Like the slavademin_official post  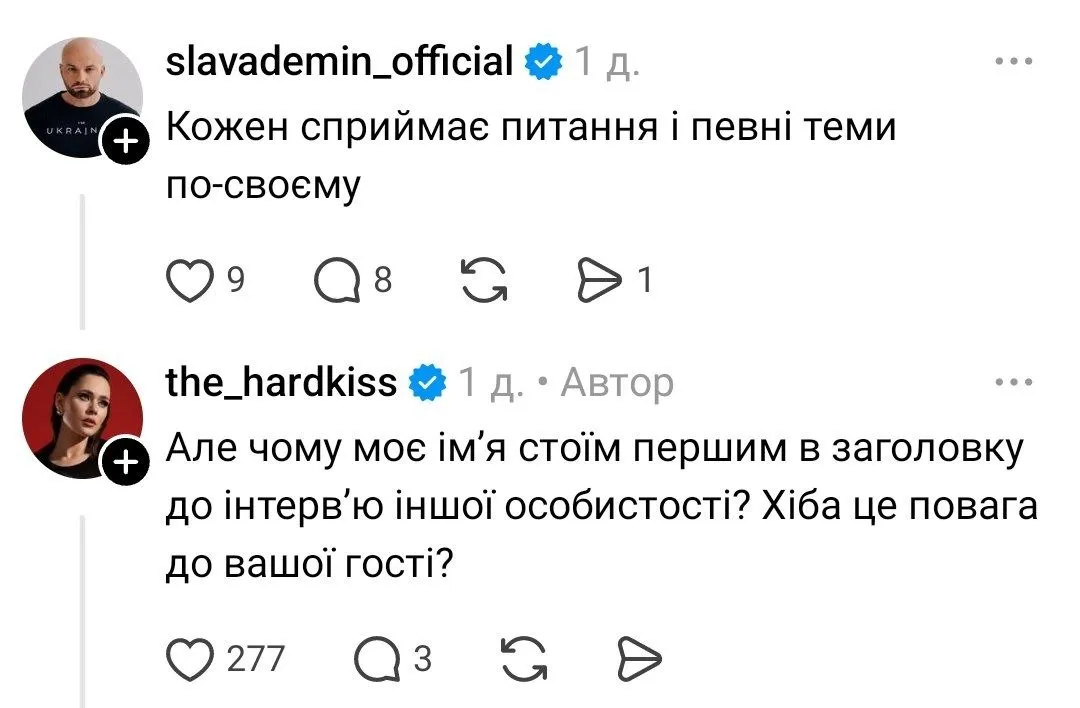click(x=189, y=281)
